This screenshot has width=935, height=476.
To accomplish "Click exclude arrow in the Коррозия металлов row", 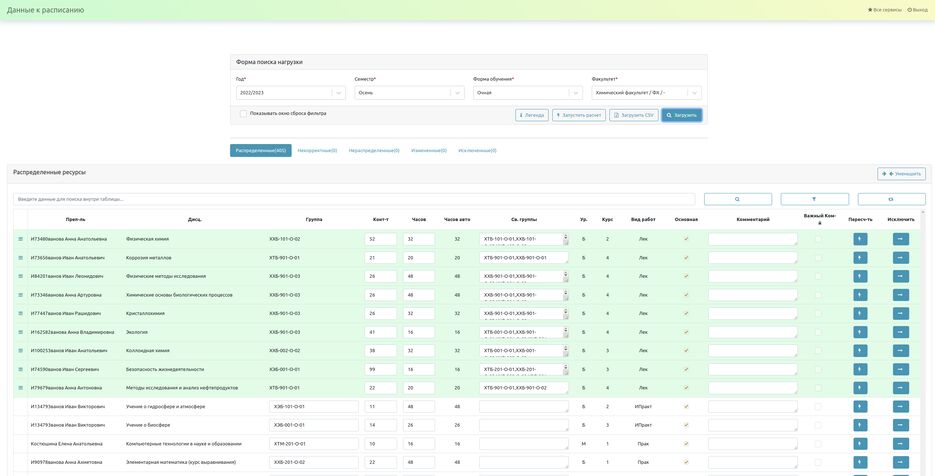I will 900,258.
